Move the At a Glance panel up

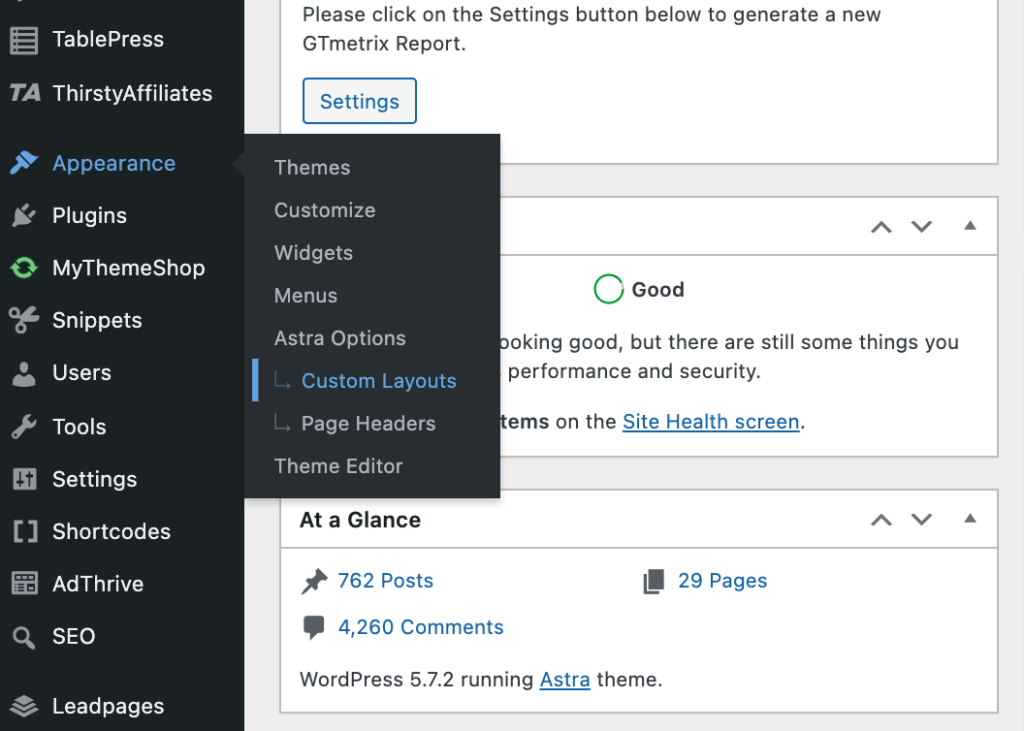coord(881,519)
